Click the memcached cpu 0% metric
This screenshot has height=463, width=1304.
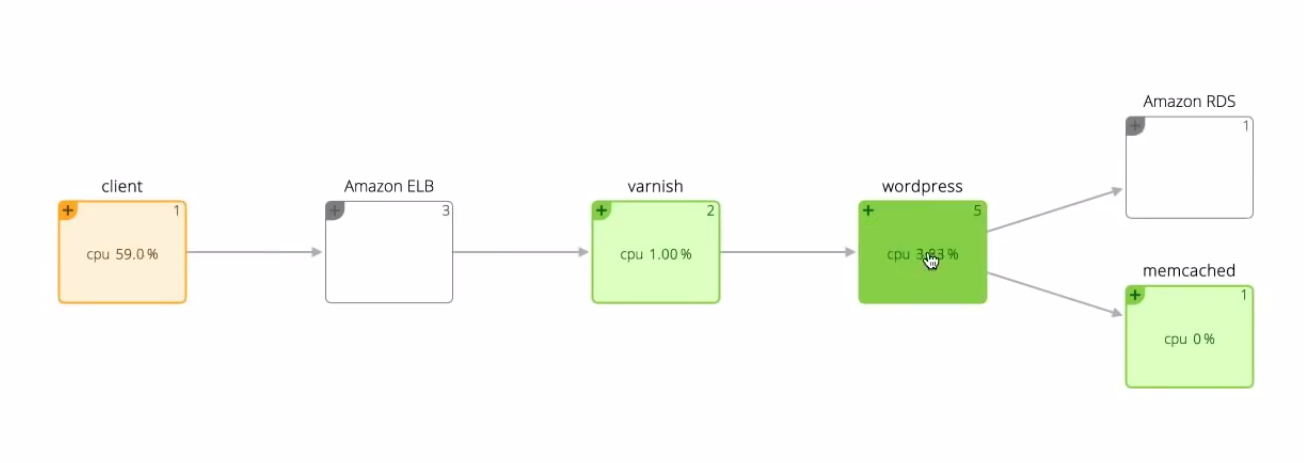coord(1189,339)
